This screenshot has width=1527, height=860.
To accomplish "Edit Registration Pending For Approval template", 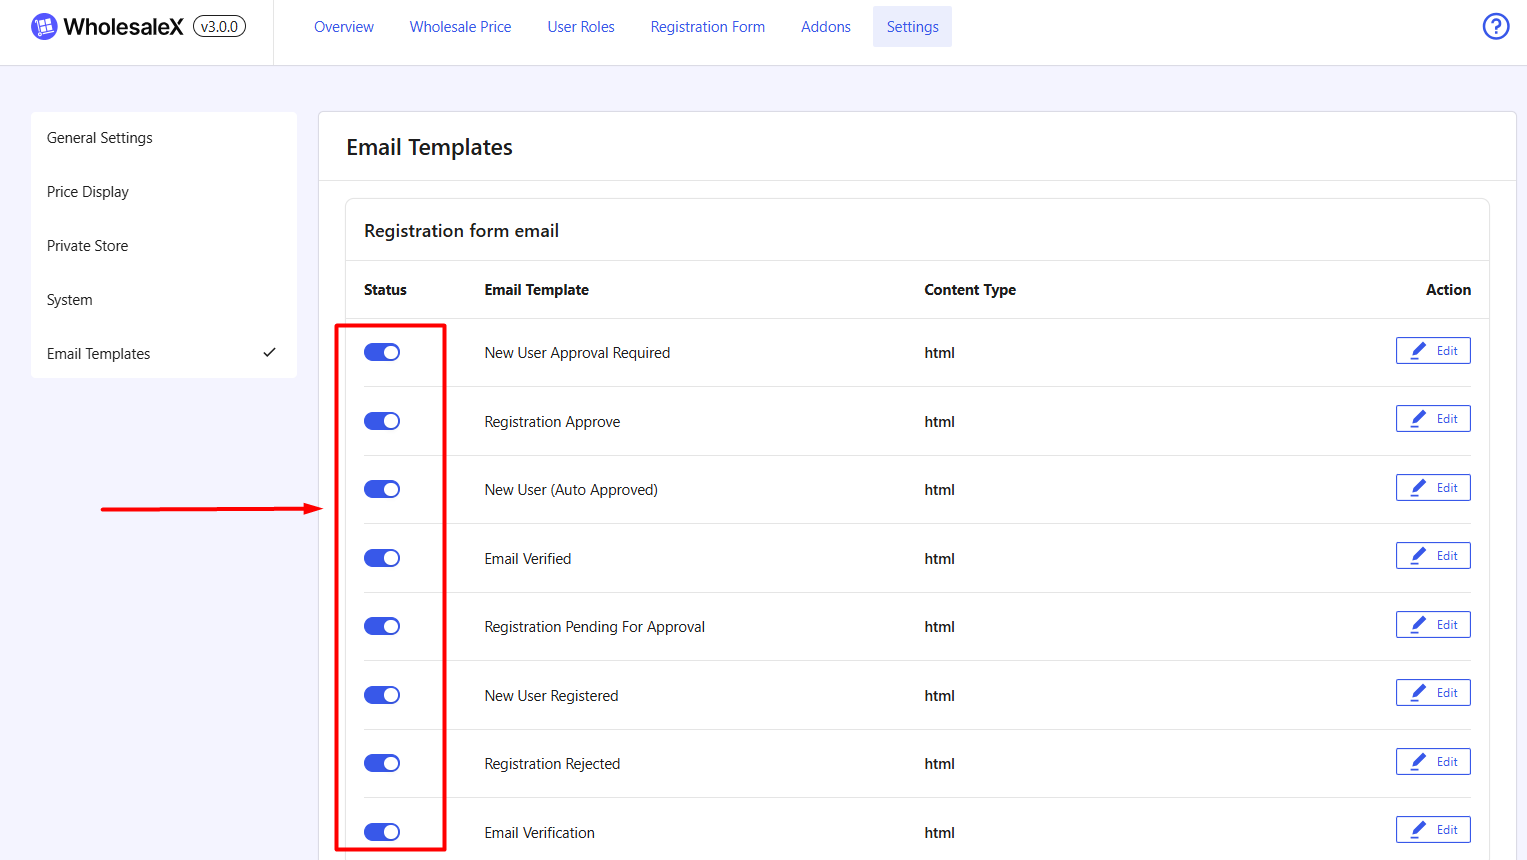I will pos(1433,625).
